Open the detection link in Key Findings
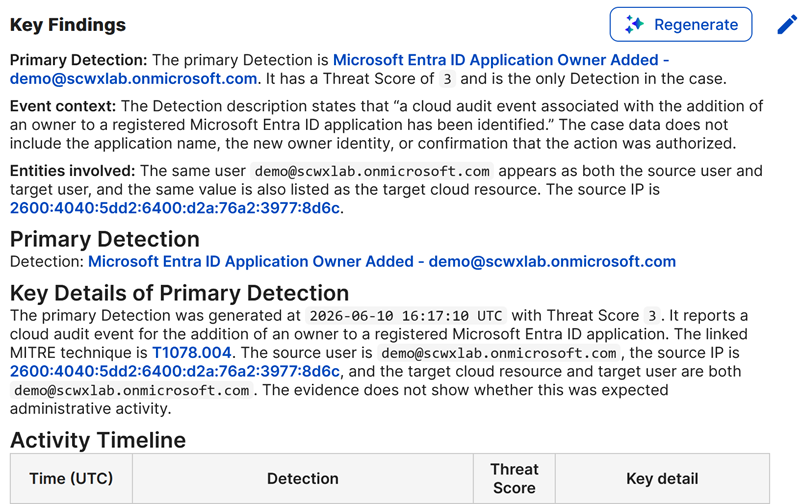Viewport: 801px width, 504px height. pyautogui.click(x=339, y=69)
